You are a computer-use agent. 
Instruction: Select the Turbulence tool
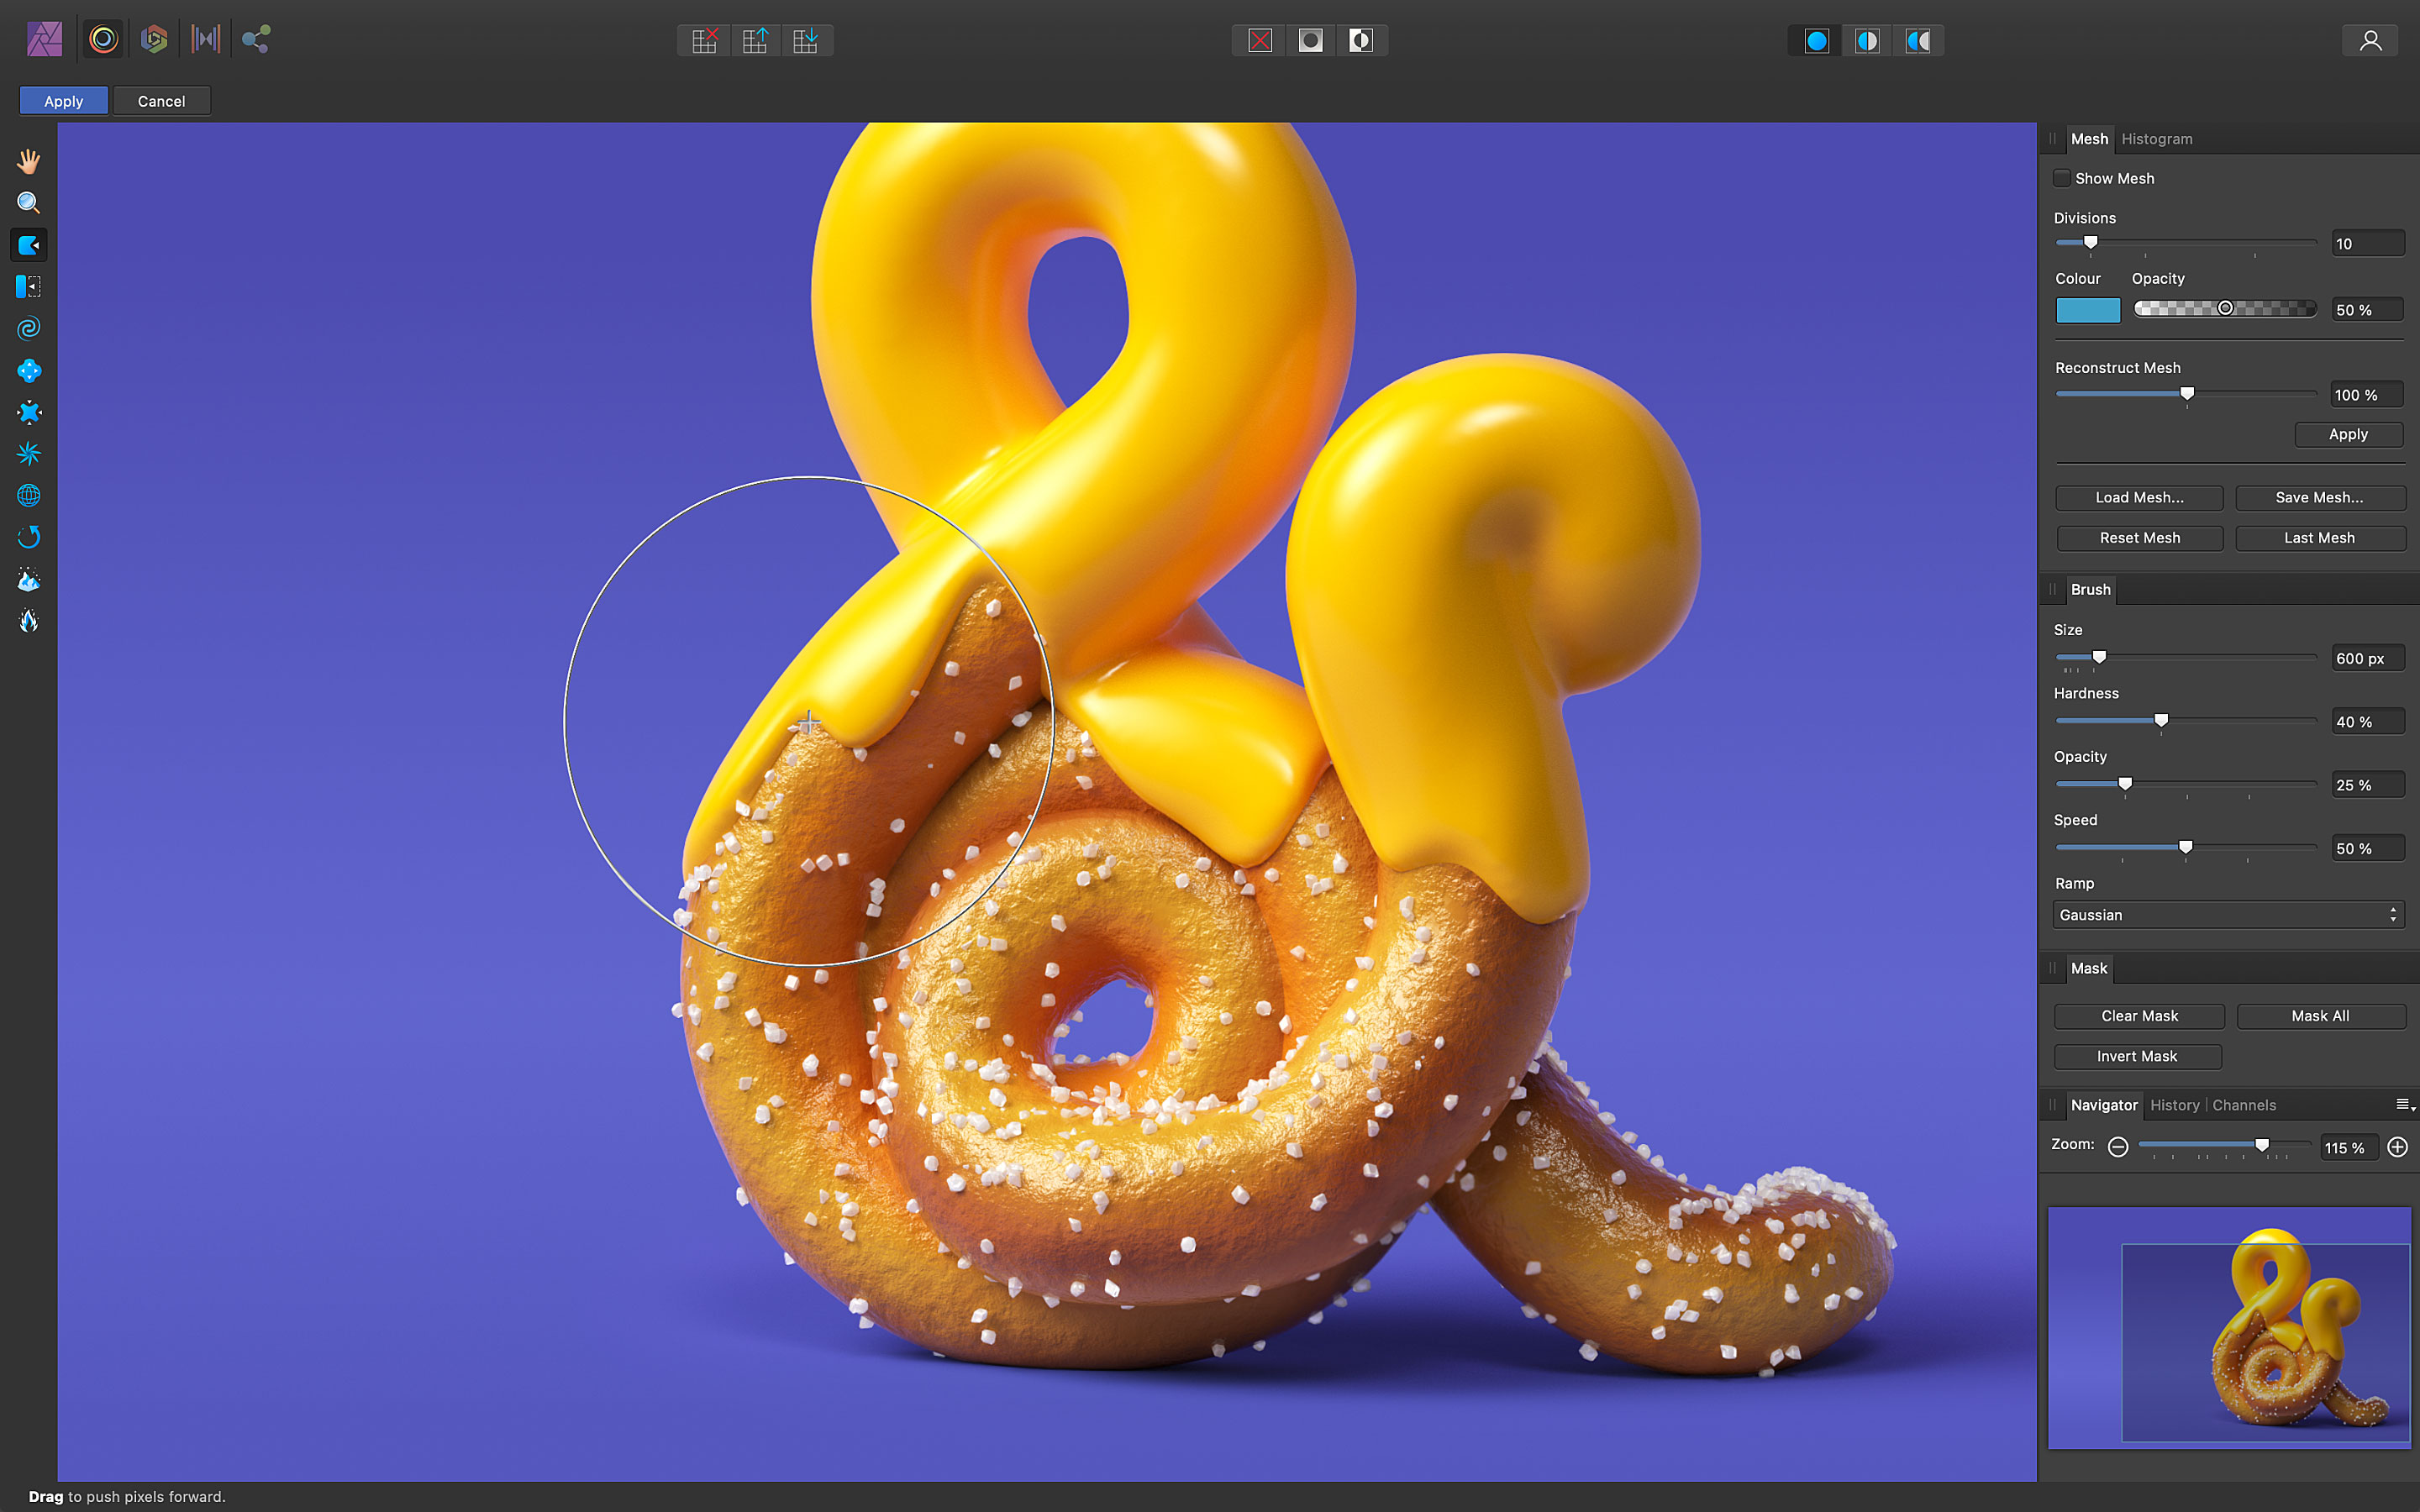pyautogui.click(x=29, y=453)
